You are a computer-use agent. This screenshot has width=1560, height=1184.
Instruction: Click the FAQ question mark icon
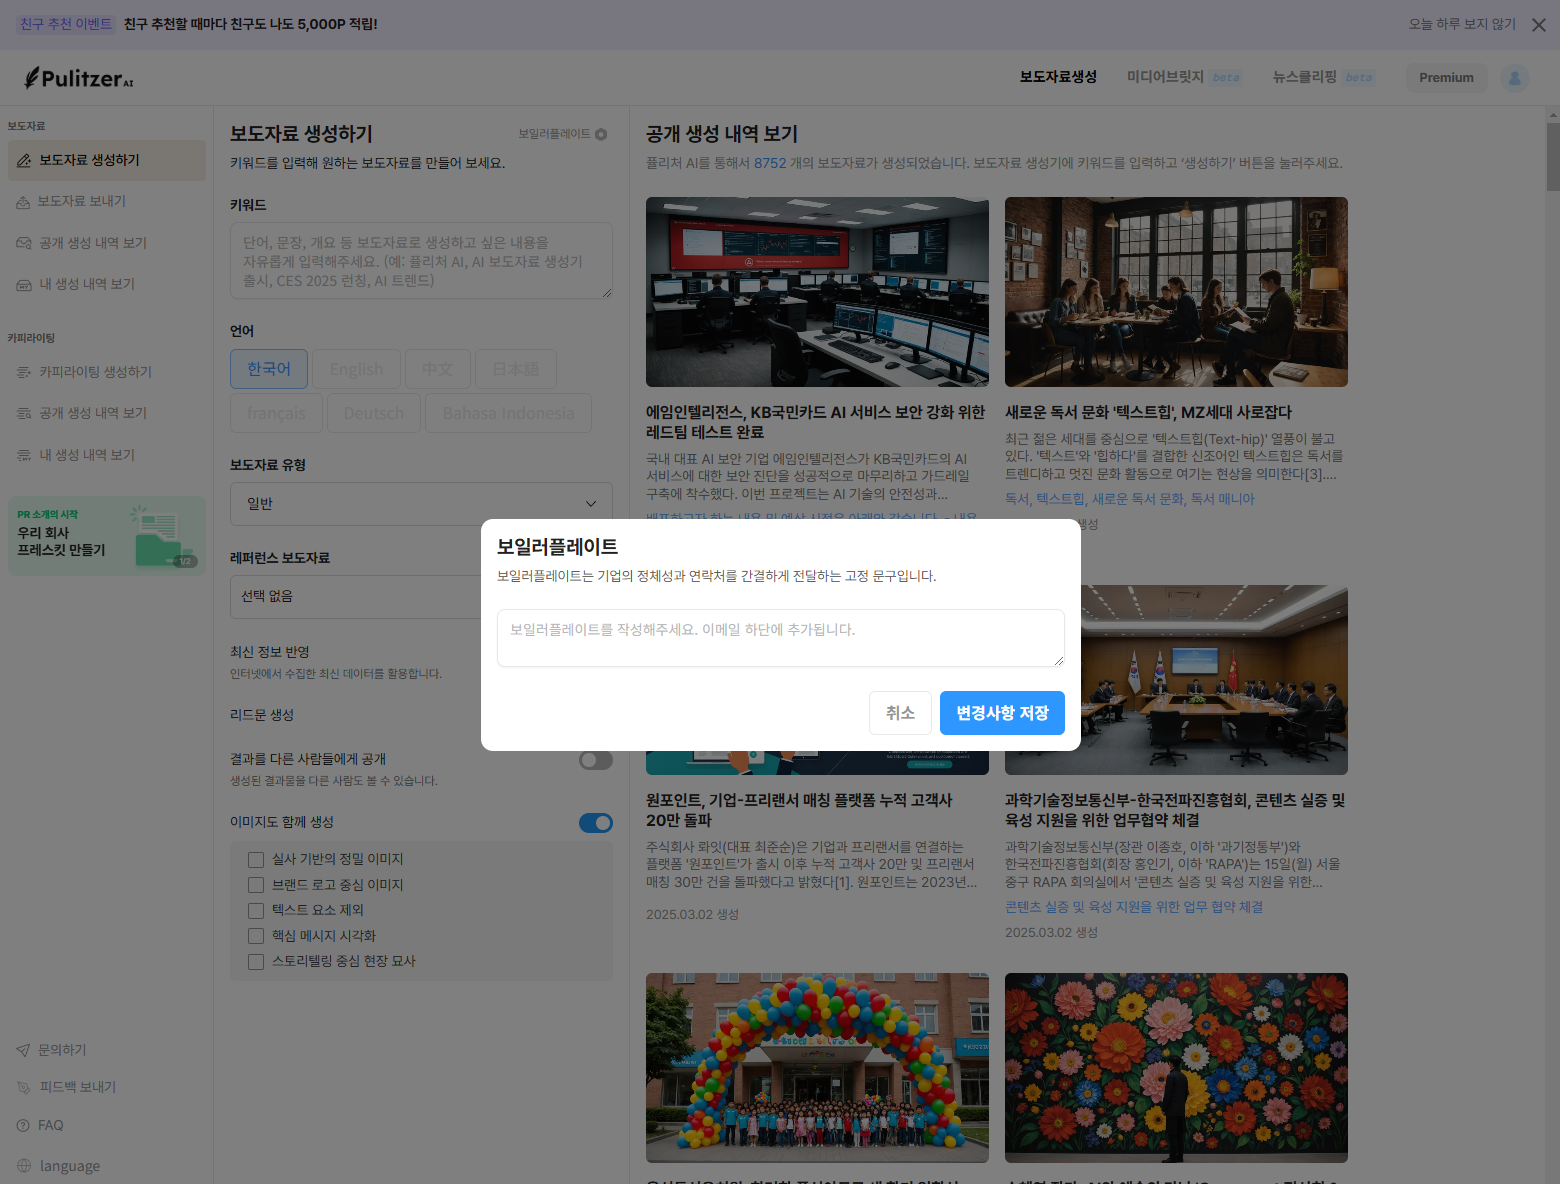pos(23,1125)
